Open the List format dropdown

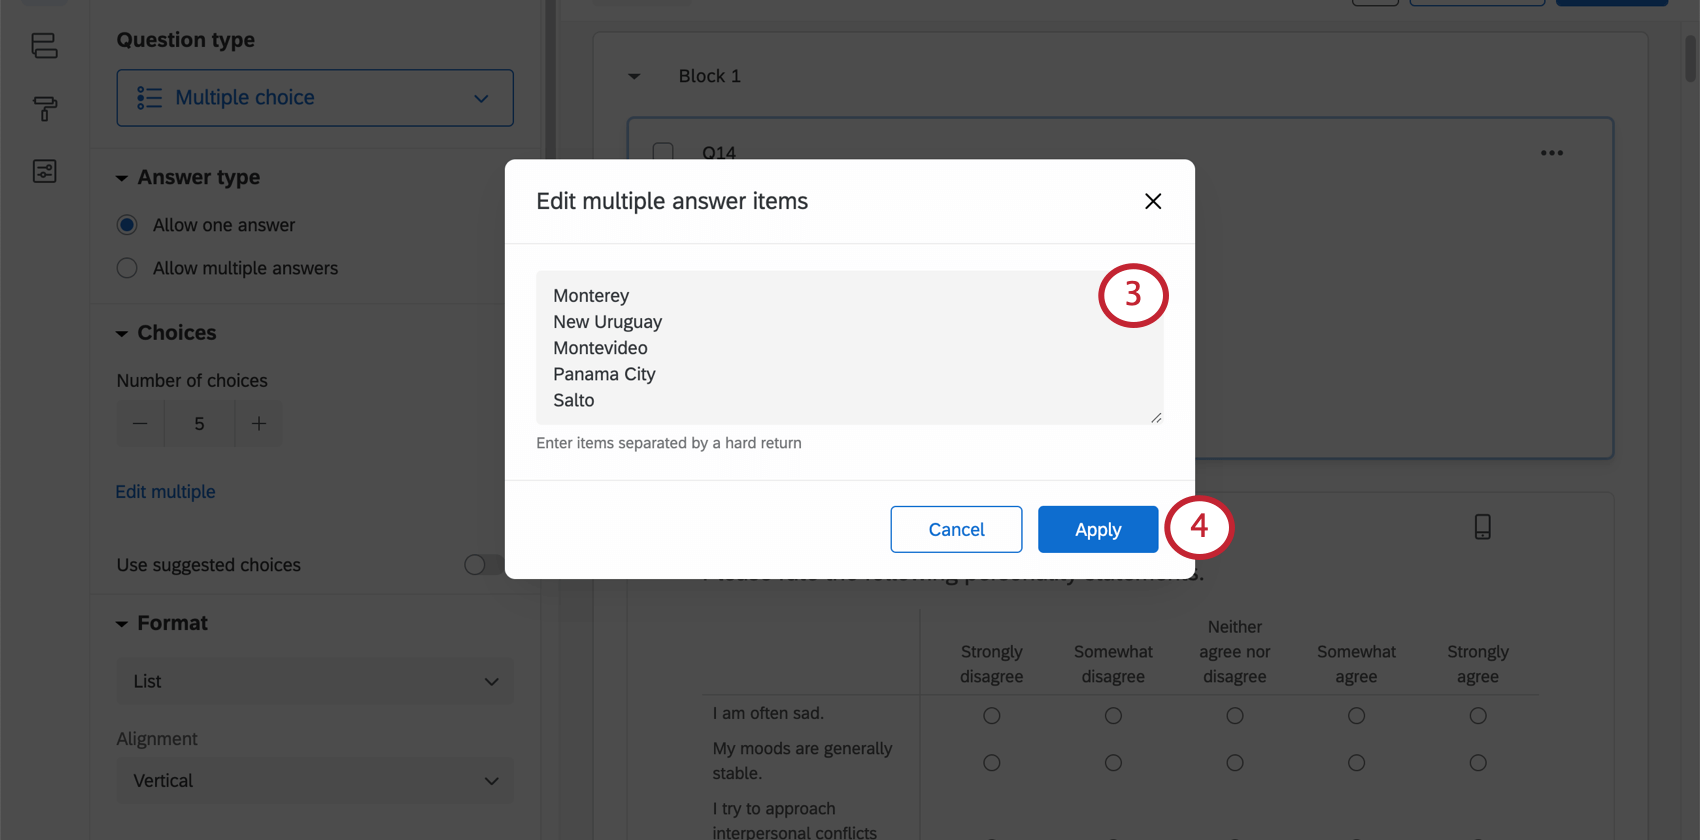315,681
